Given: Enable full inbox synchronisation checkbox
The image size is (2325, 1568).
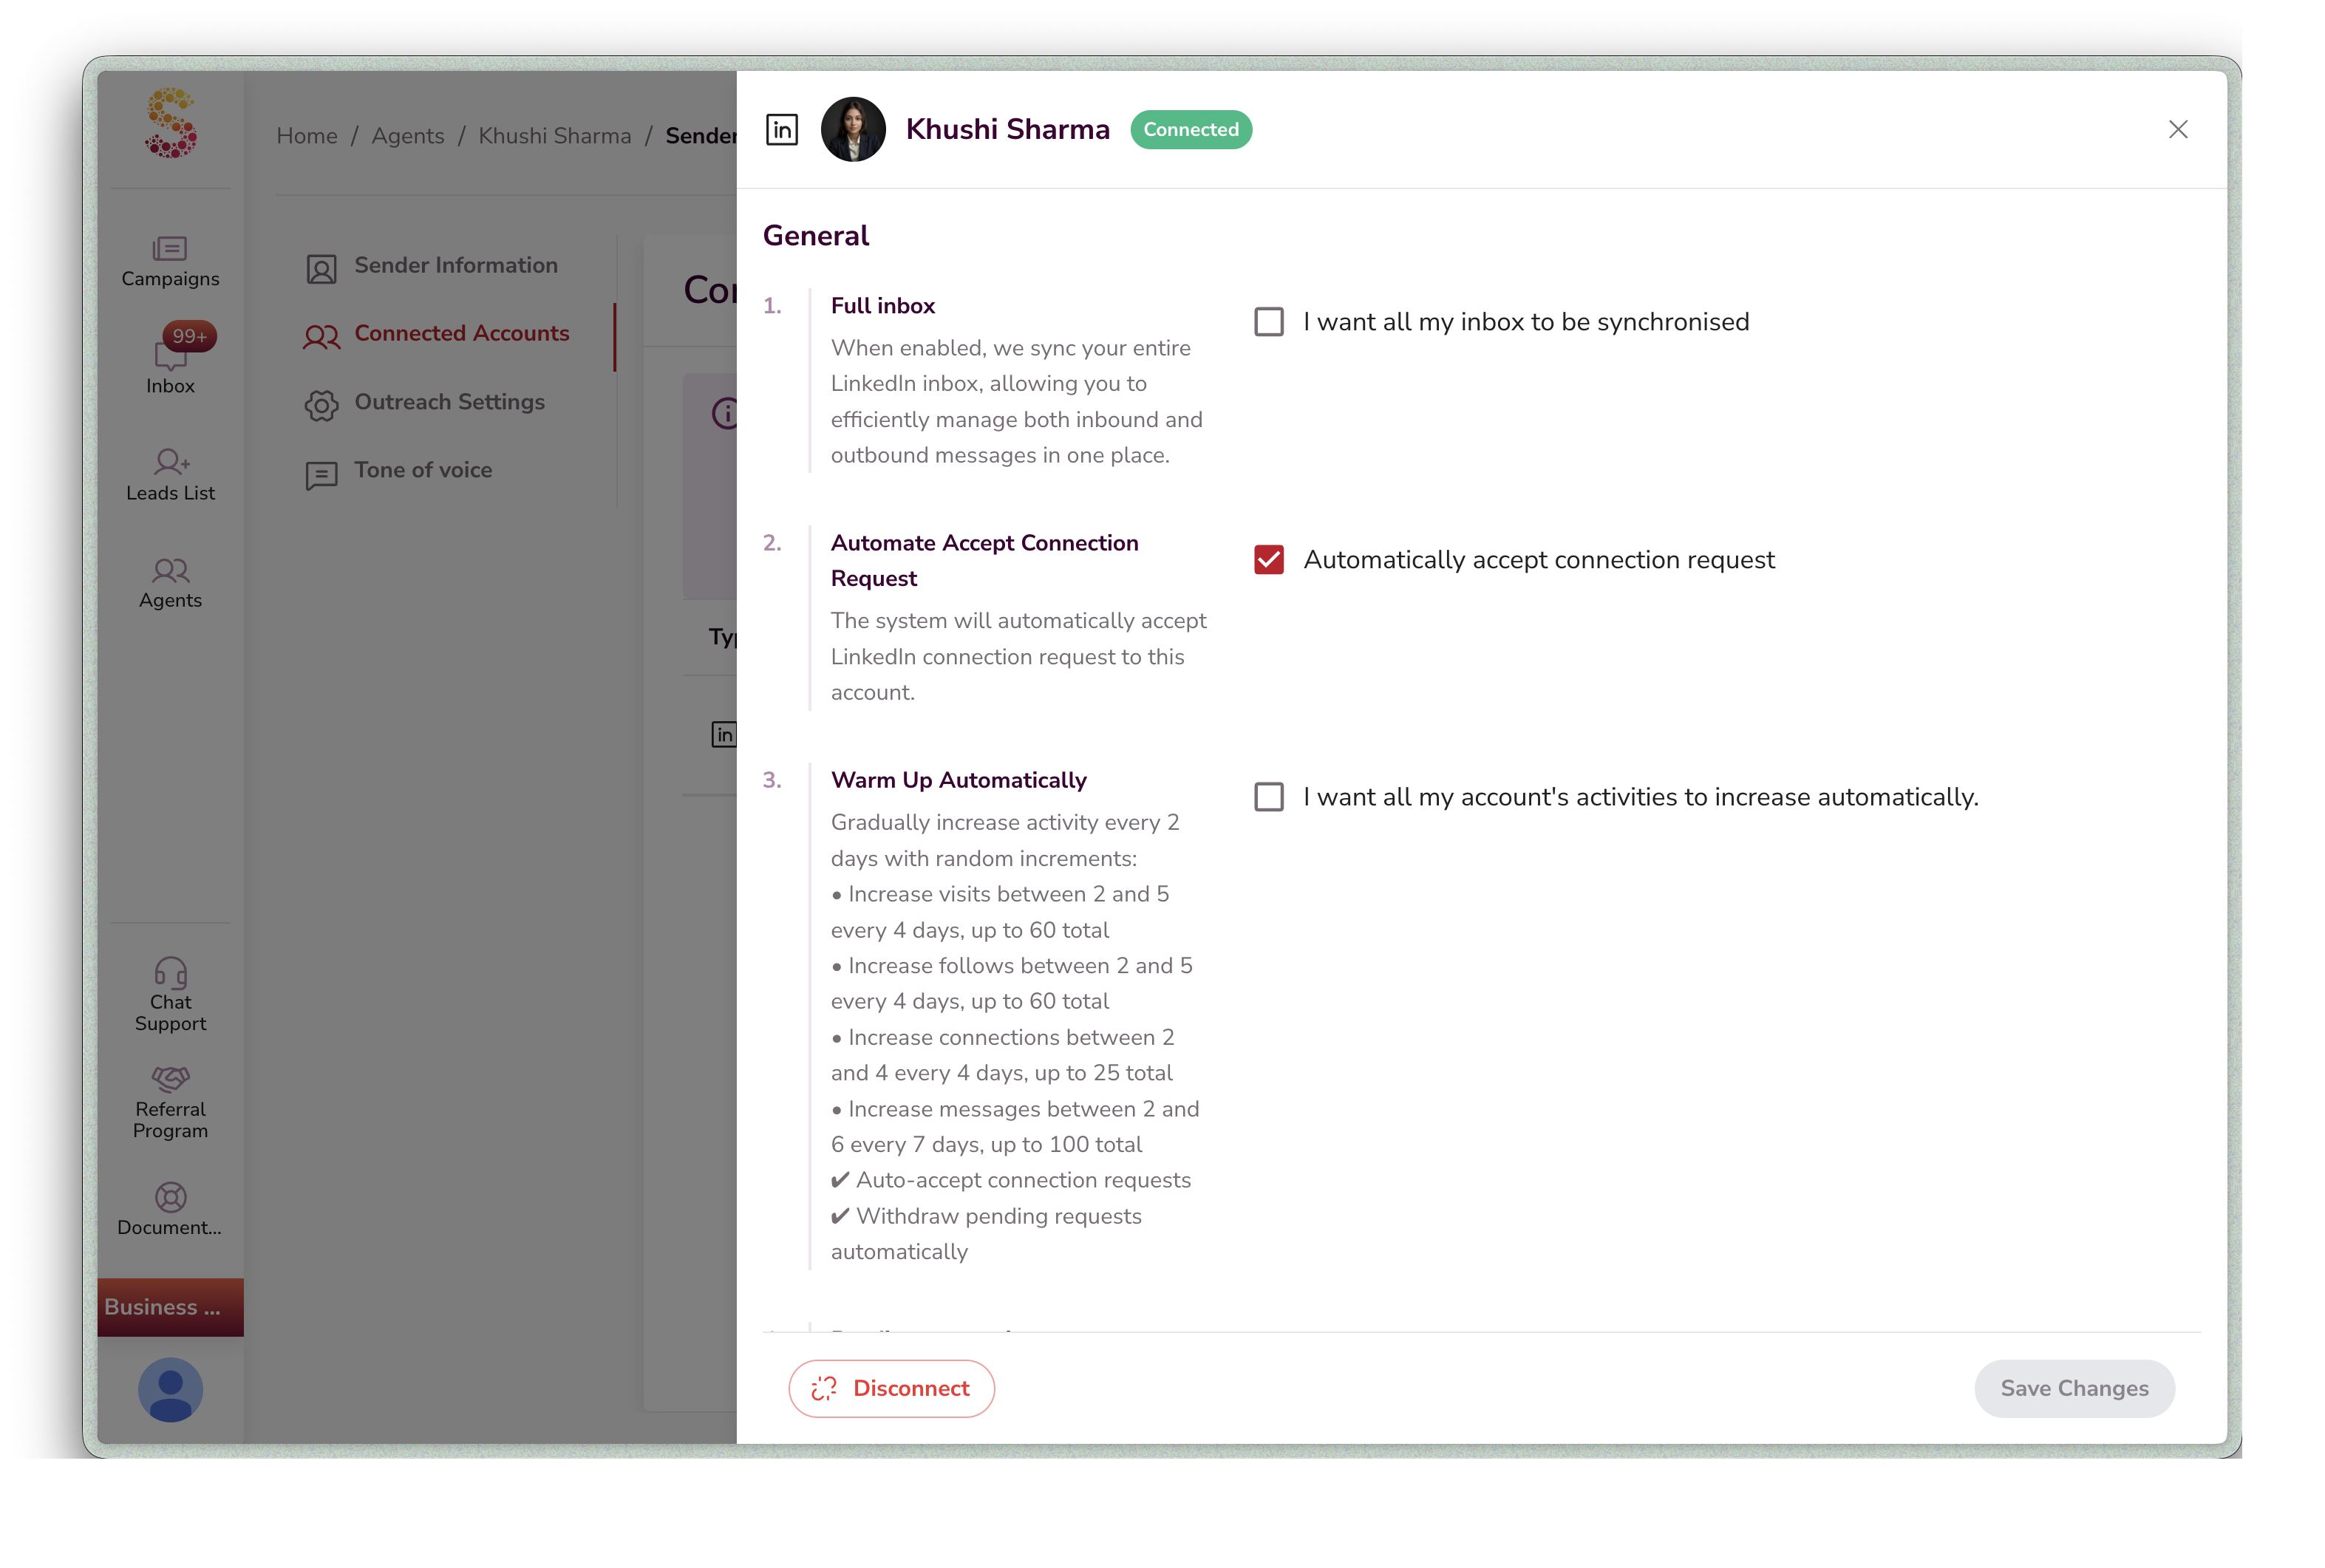Looking at the screenshot, I should coord(1269,322).
